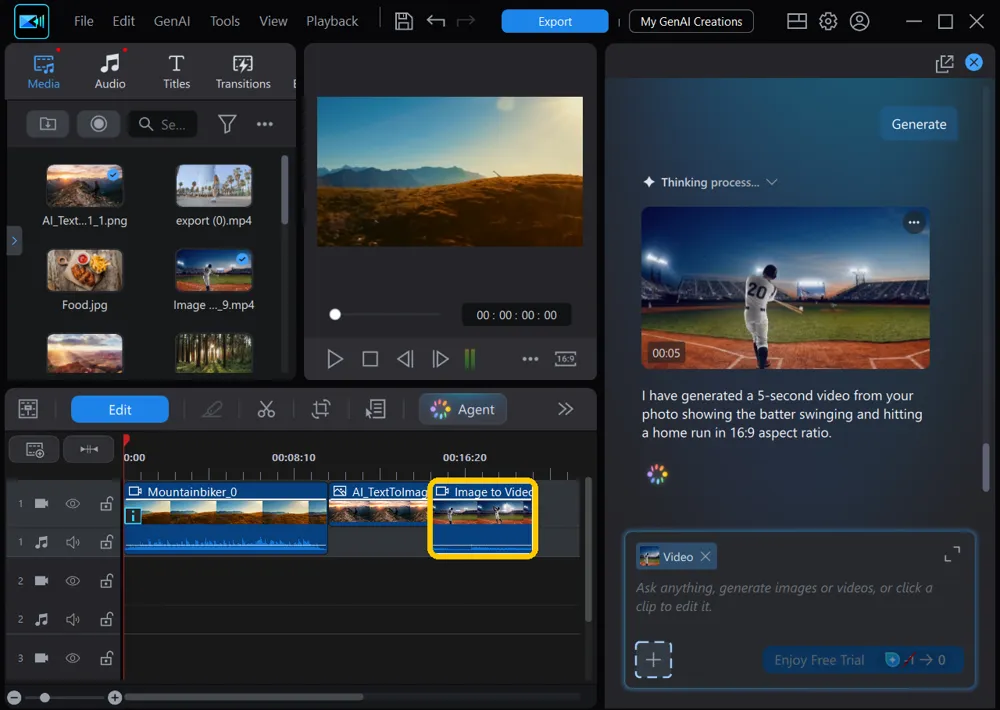Click the snap/ripple mode timeline icon
The height and width of the screenshot is (710, 1000).
click(89, 450)
